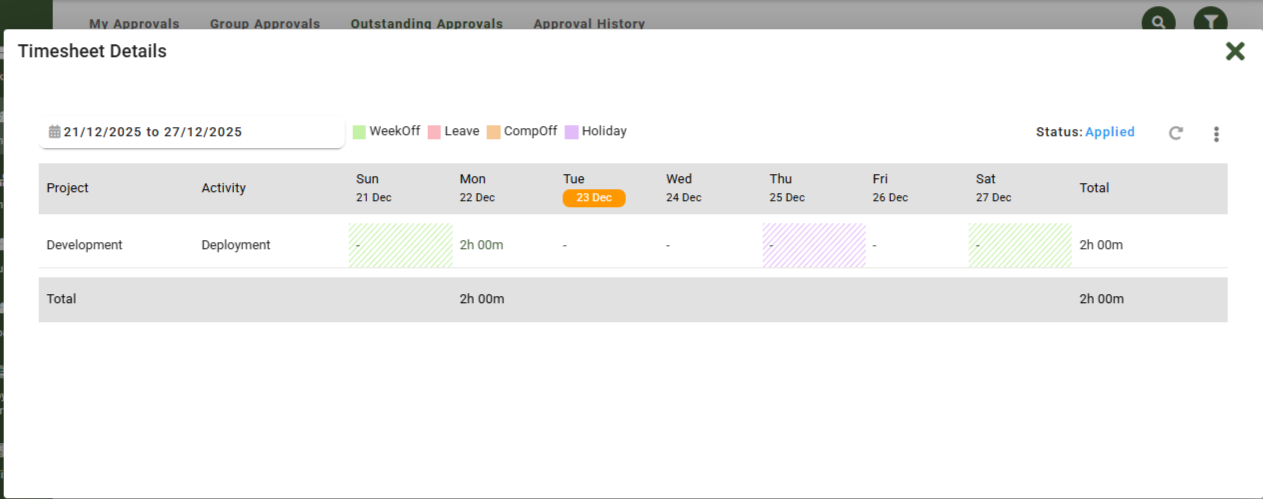Open the Group Approvals tab
This screenshot has width=1263, height=499.
pos(265,23)
